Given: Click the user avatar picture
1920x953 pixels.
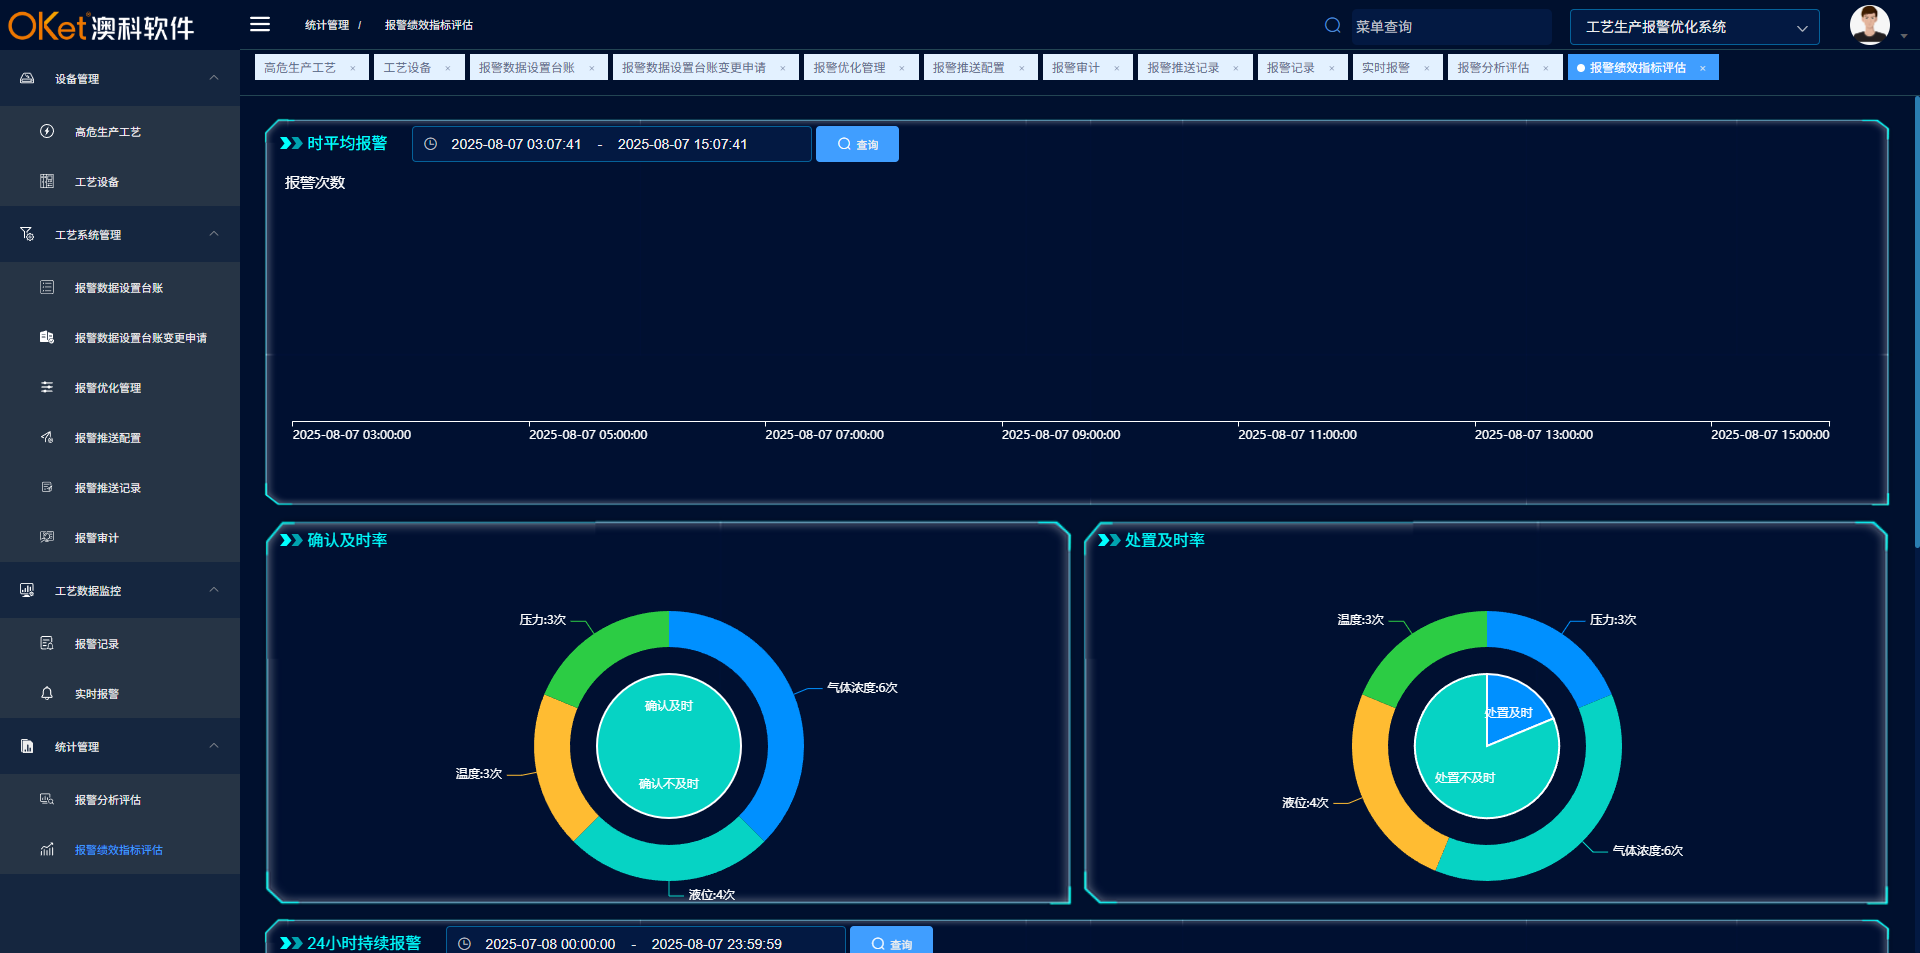Looking at the screenshot, I should (x=1869, y=25).
